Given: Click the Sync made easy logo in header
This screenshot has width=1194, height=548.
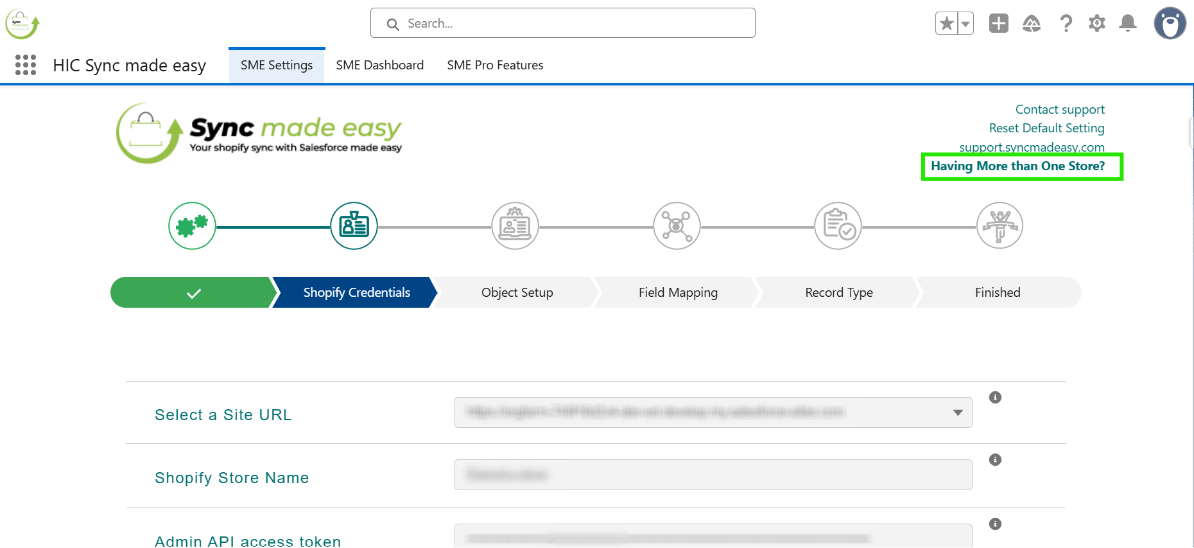Looking at the screenshot, I should [21, 24].
